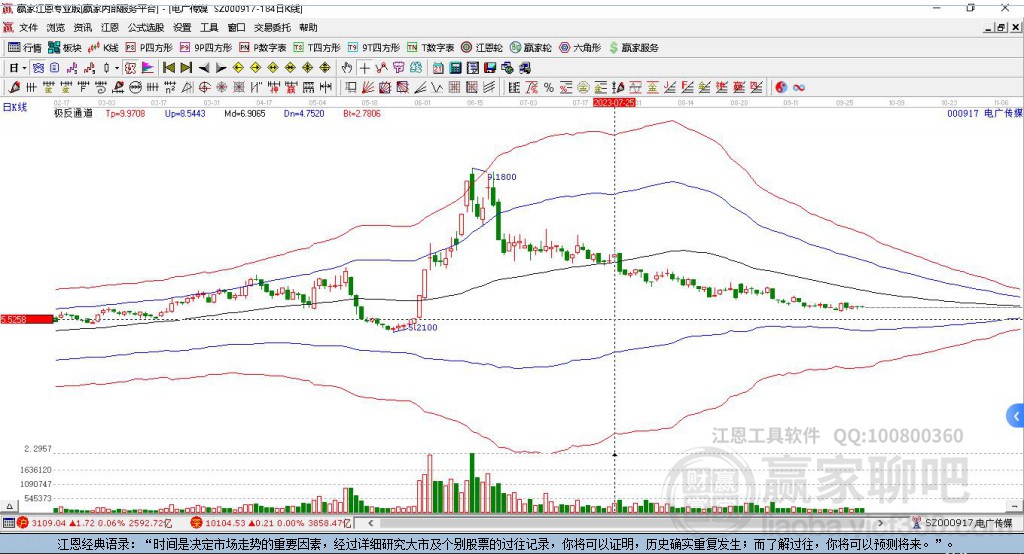Click the zigzag wave line tool

tap(436, 88)
